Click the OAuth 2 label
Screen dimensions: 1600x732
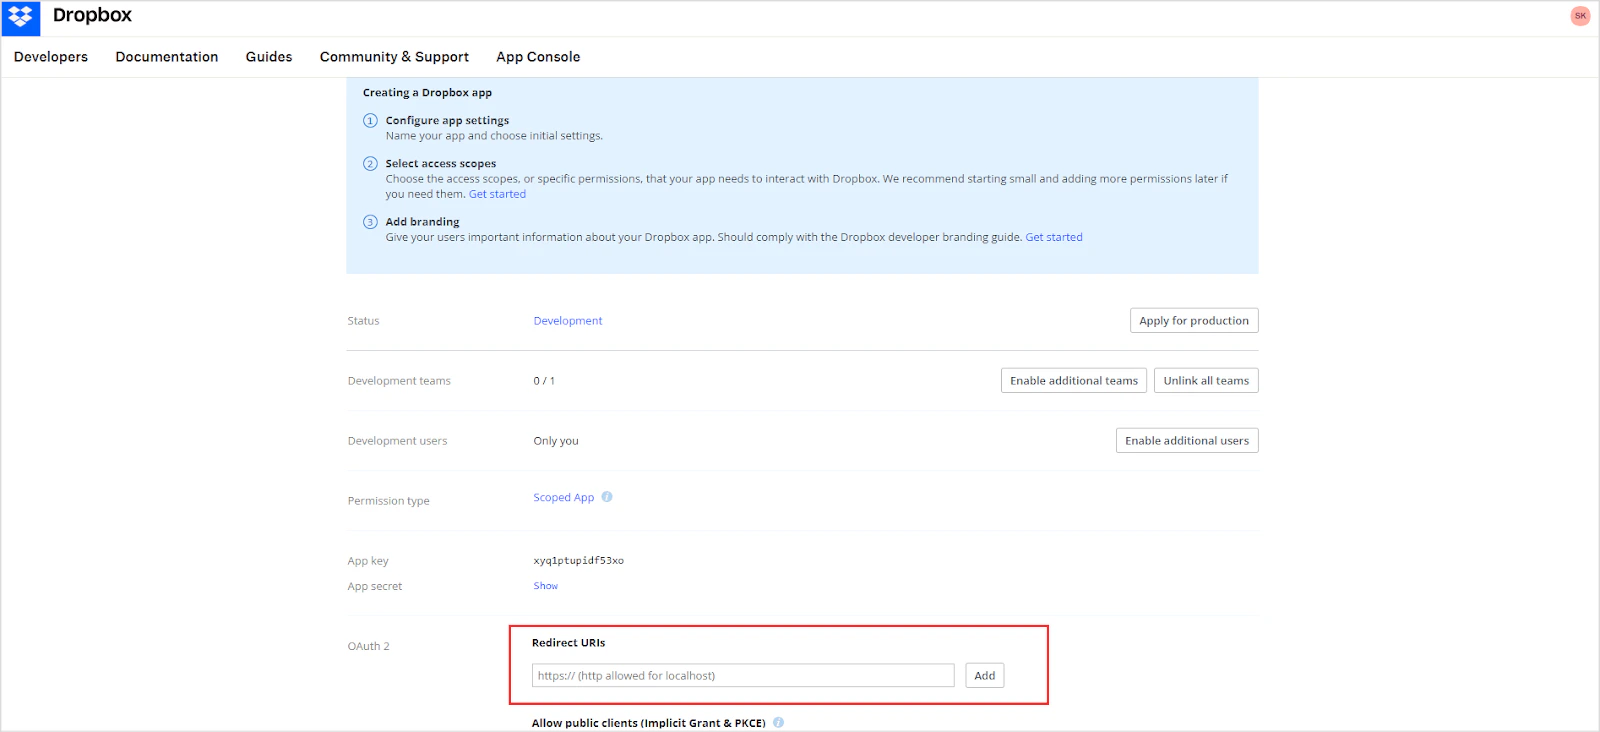[369, 646]
